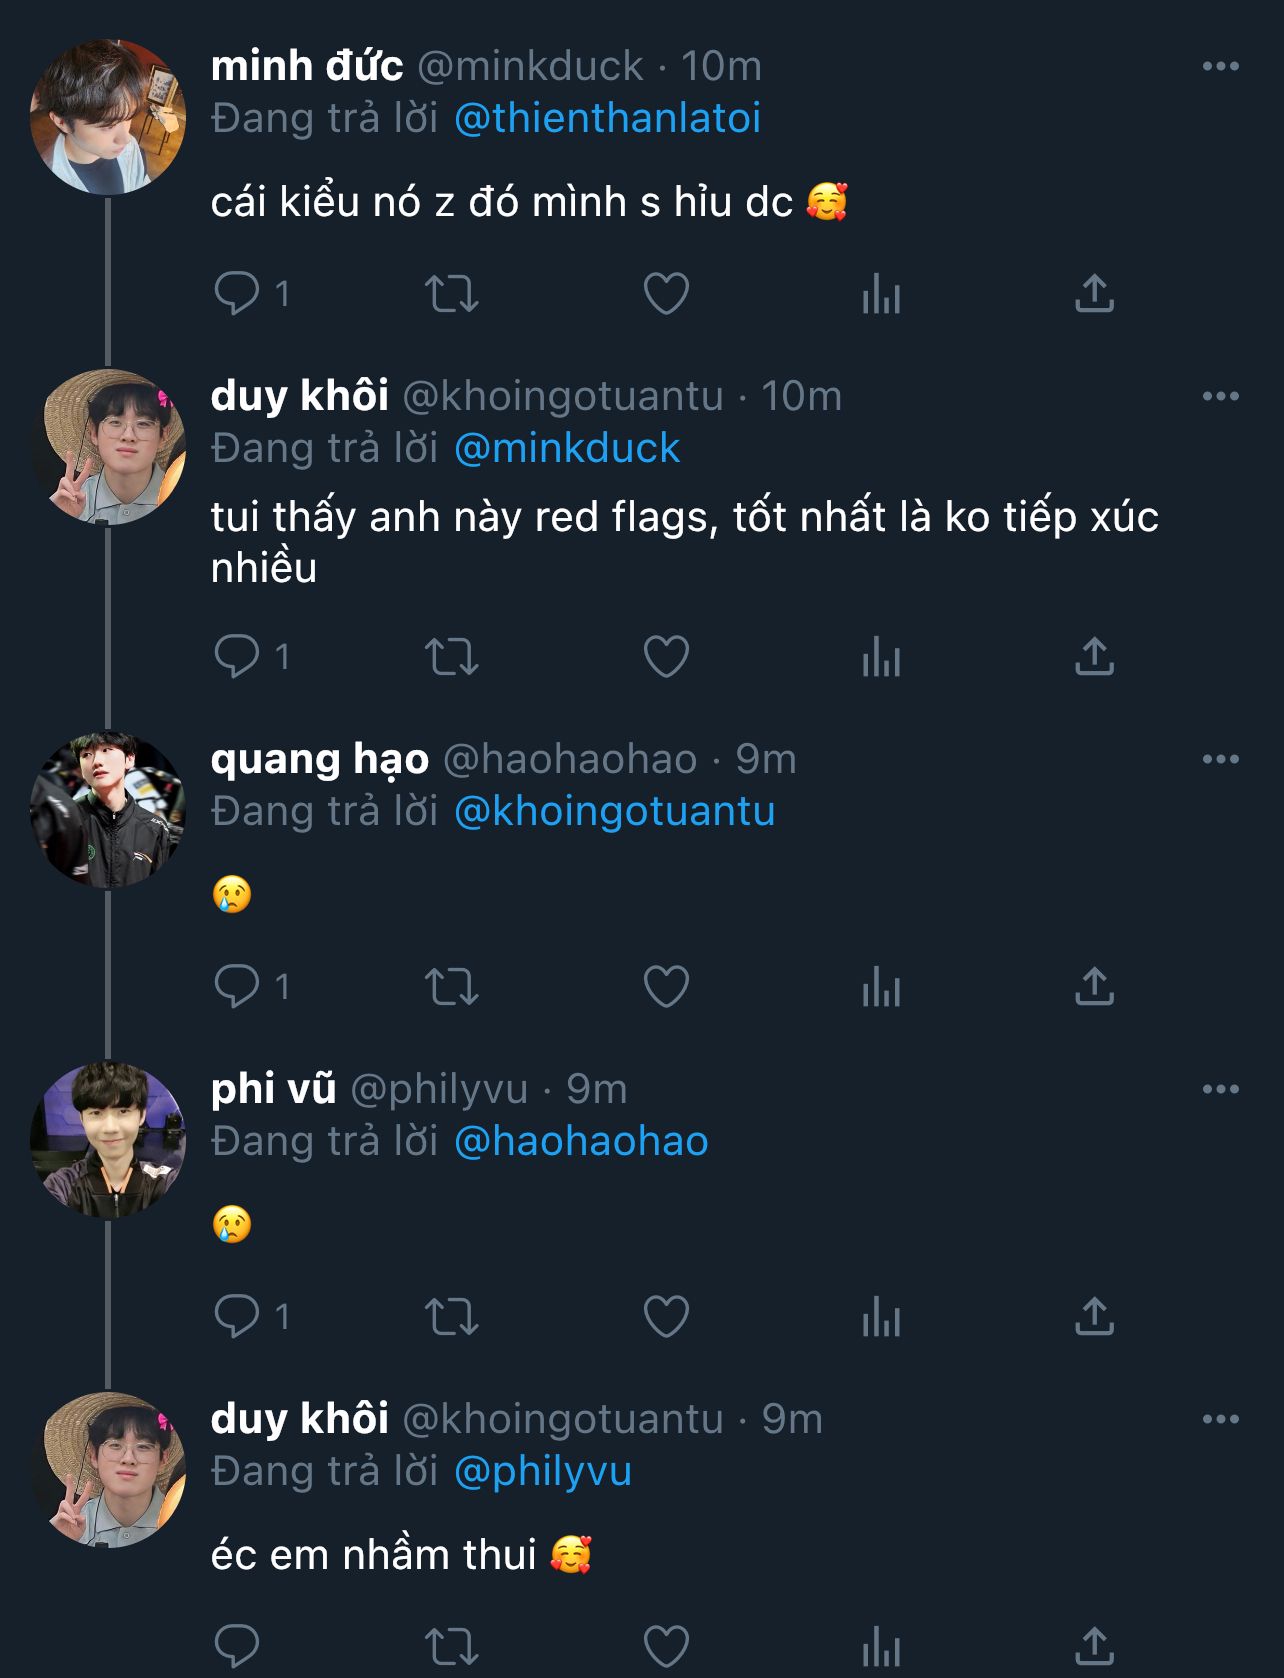Like minh đức's tweet
This screenshot has width=1284, height=1678.
666,294
